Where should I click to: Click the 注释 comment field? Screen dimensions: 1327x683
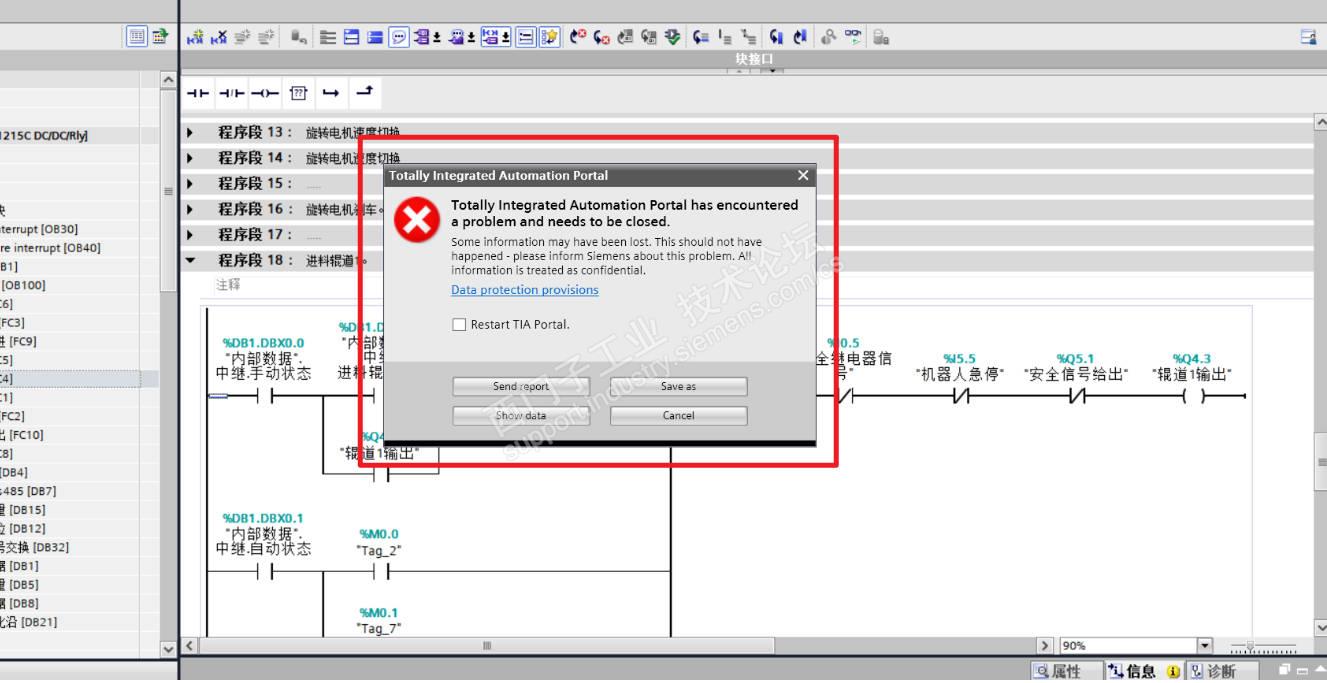(229, 285)
